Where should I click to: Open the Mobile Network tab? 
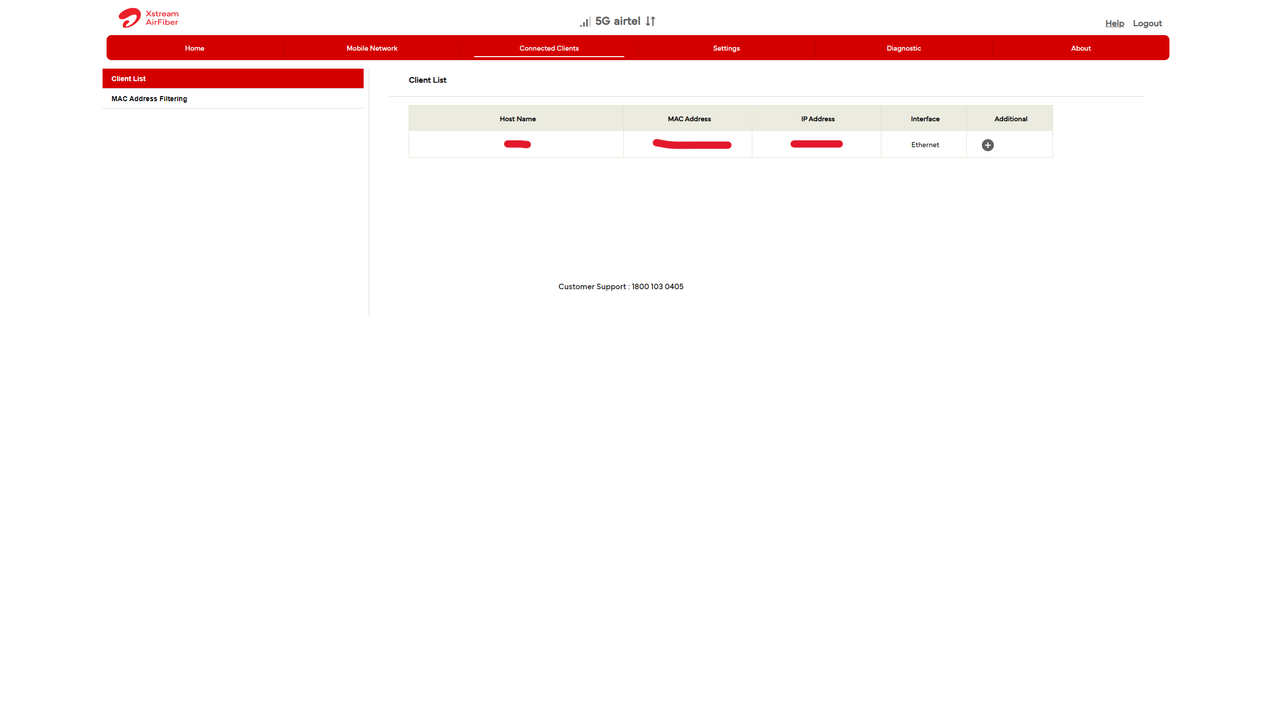[372, 48]
